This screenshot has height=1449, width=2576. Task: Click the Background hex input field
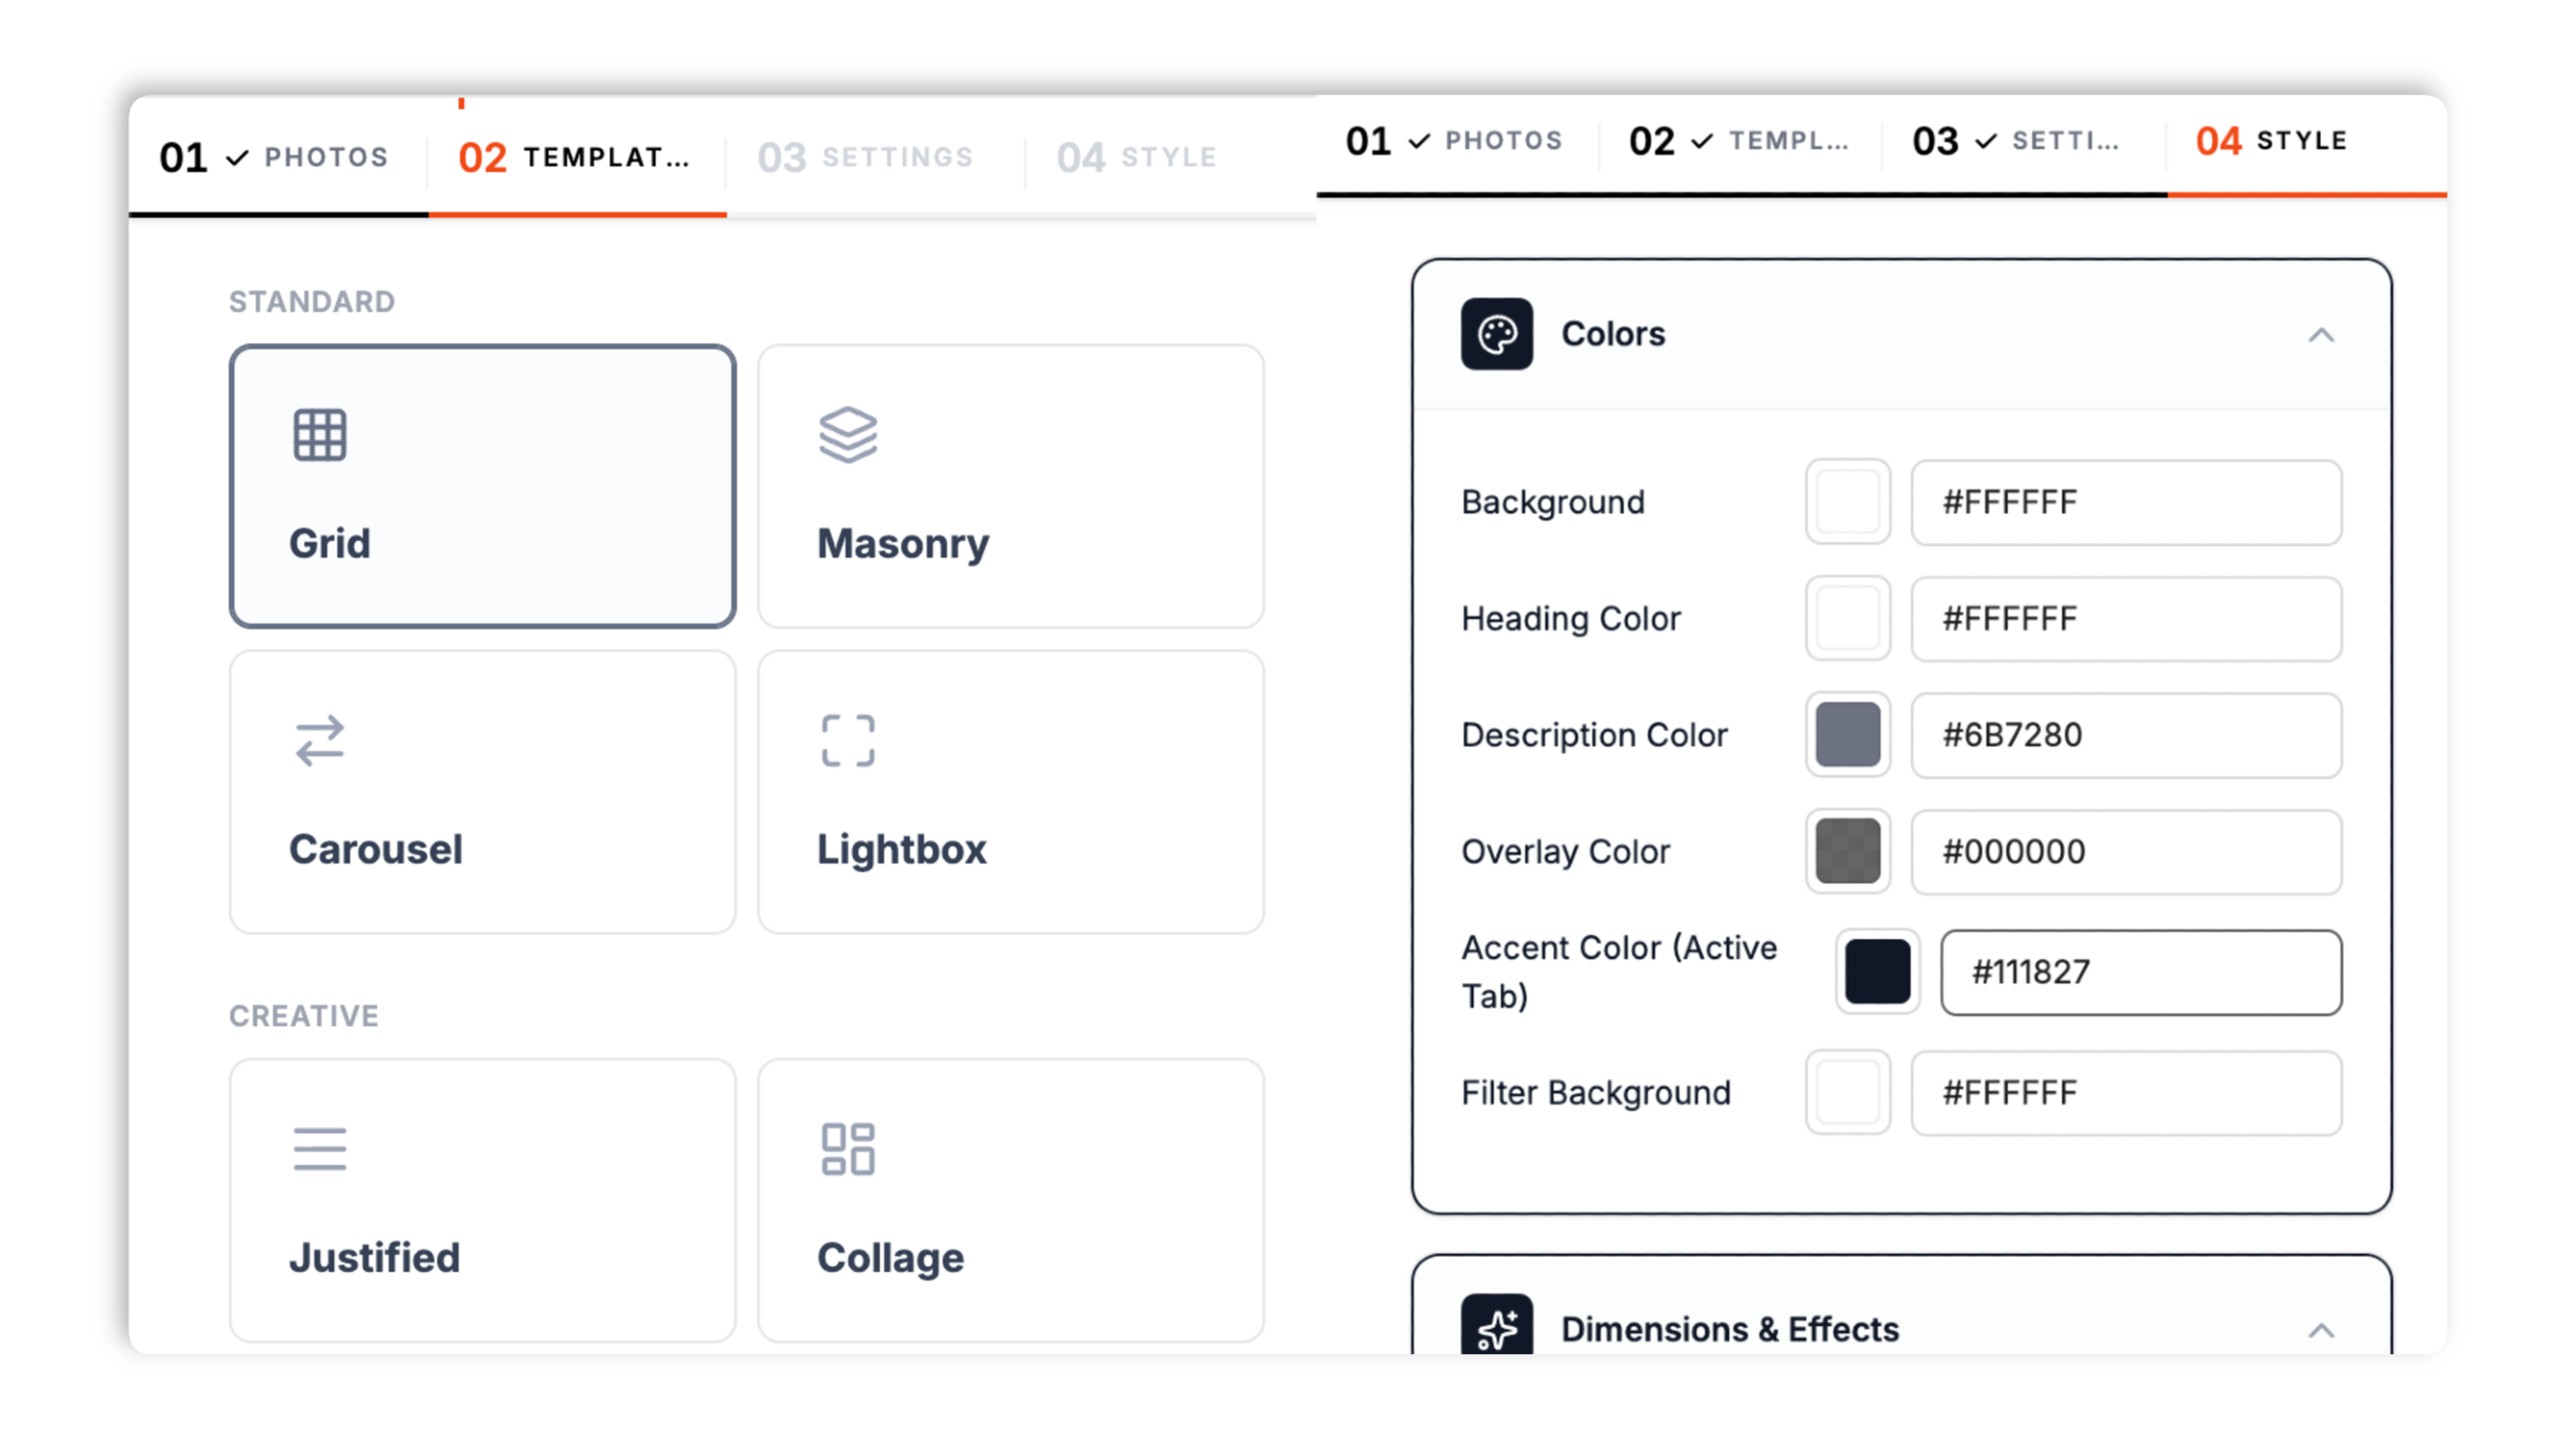(x=2126, y=502)
